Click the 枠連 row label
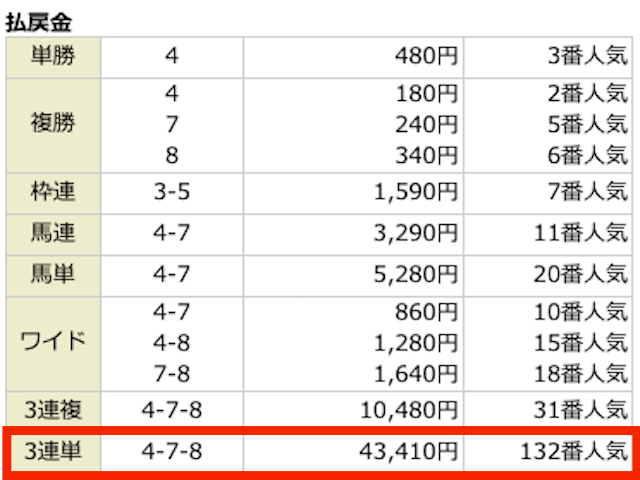This screenshot has height=480, width=640. tap(53, 193)
